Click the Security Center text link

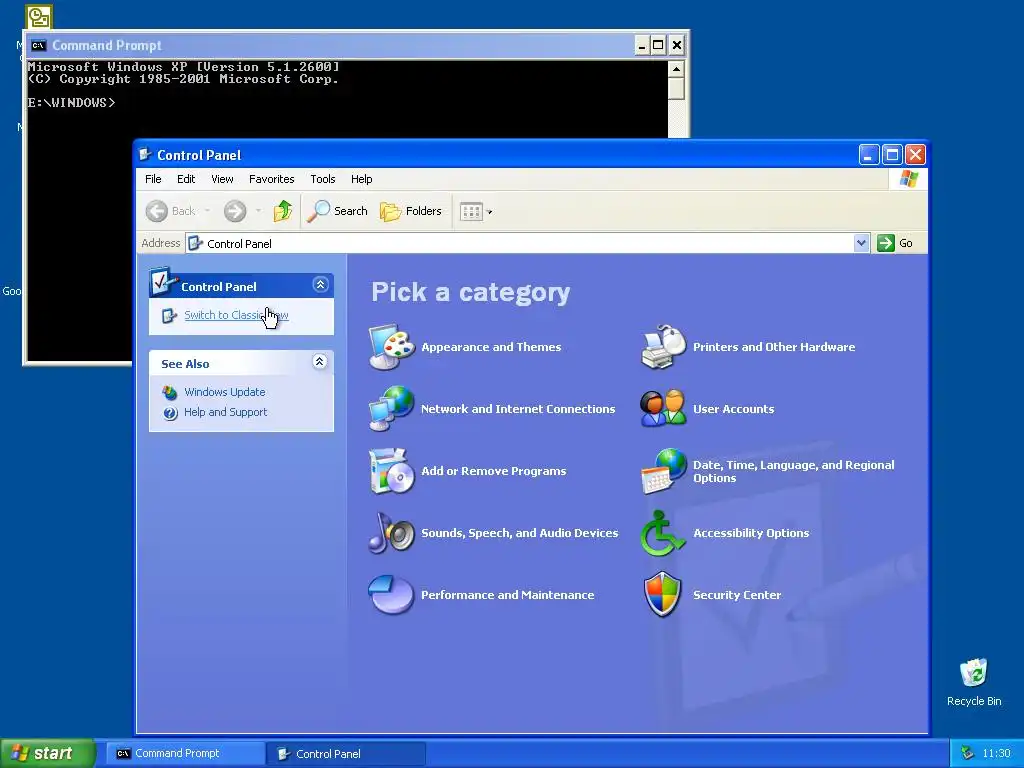[x=737, y=595]
